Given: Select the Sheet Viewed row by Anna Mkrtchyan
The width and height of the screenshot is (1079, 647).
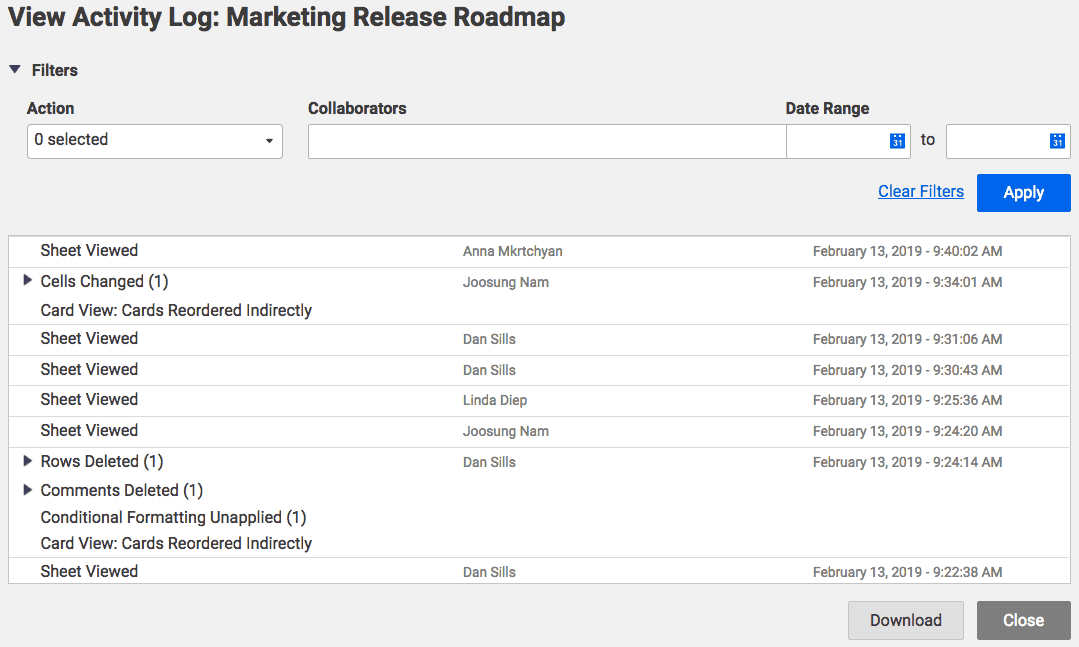Looking at the screenshot, I should (89, 251).
